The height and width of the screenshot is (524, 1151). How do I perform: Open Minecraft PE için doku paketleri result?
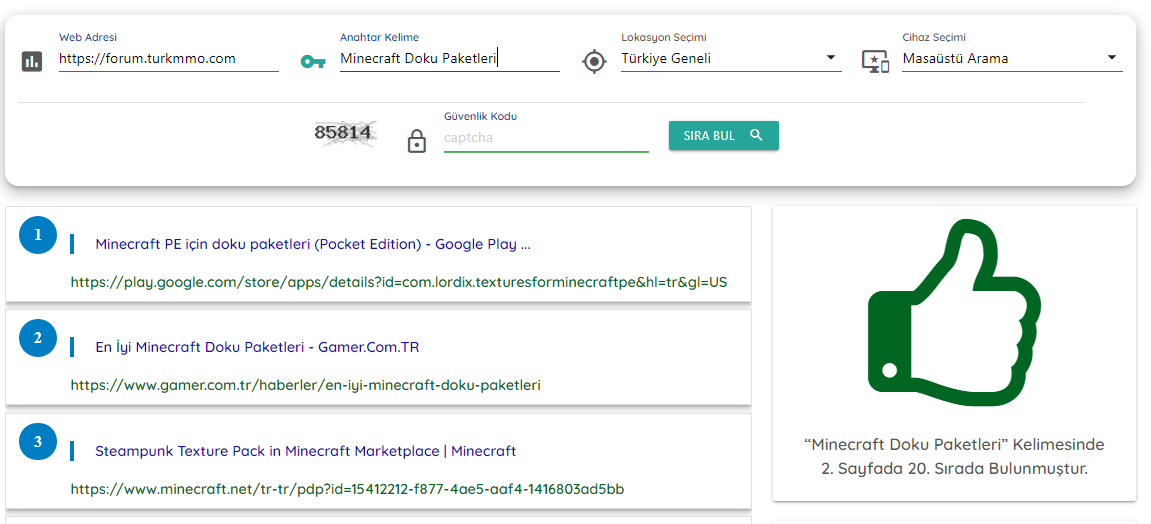pyautogui.click(x=313, y=244)
